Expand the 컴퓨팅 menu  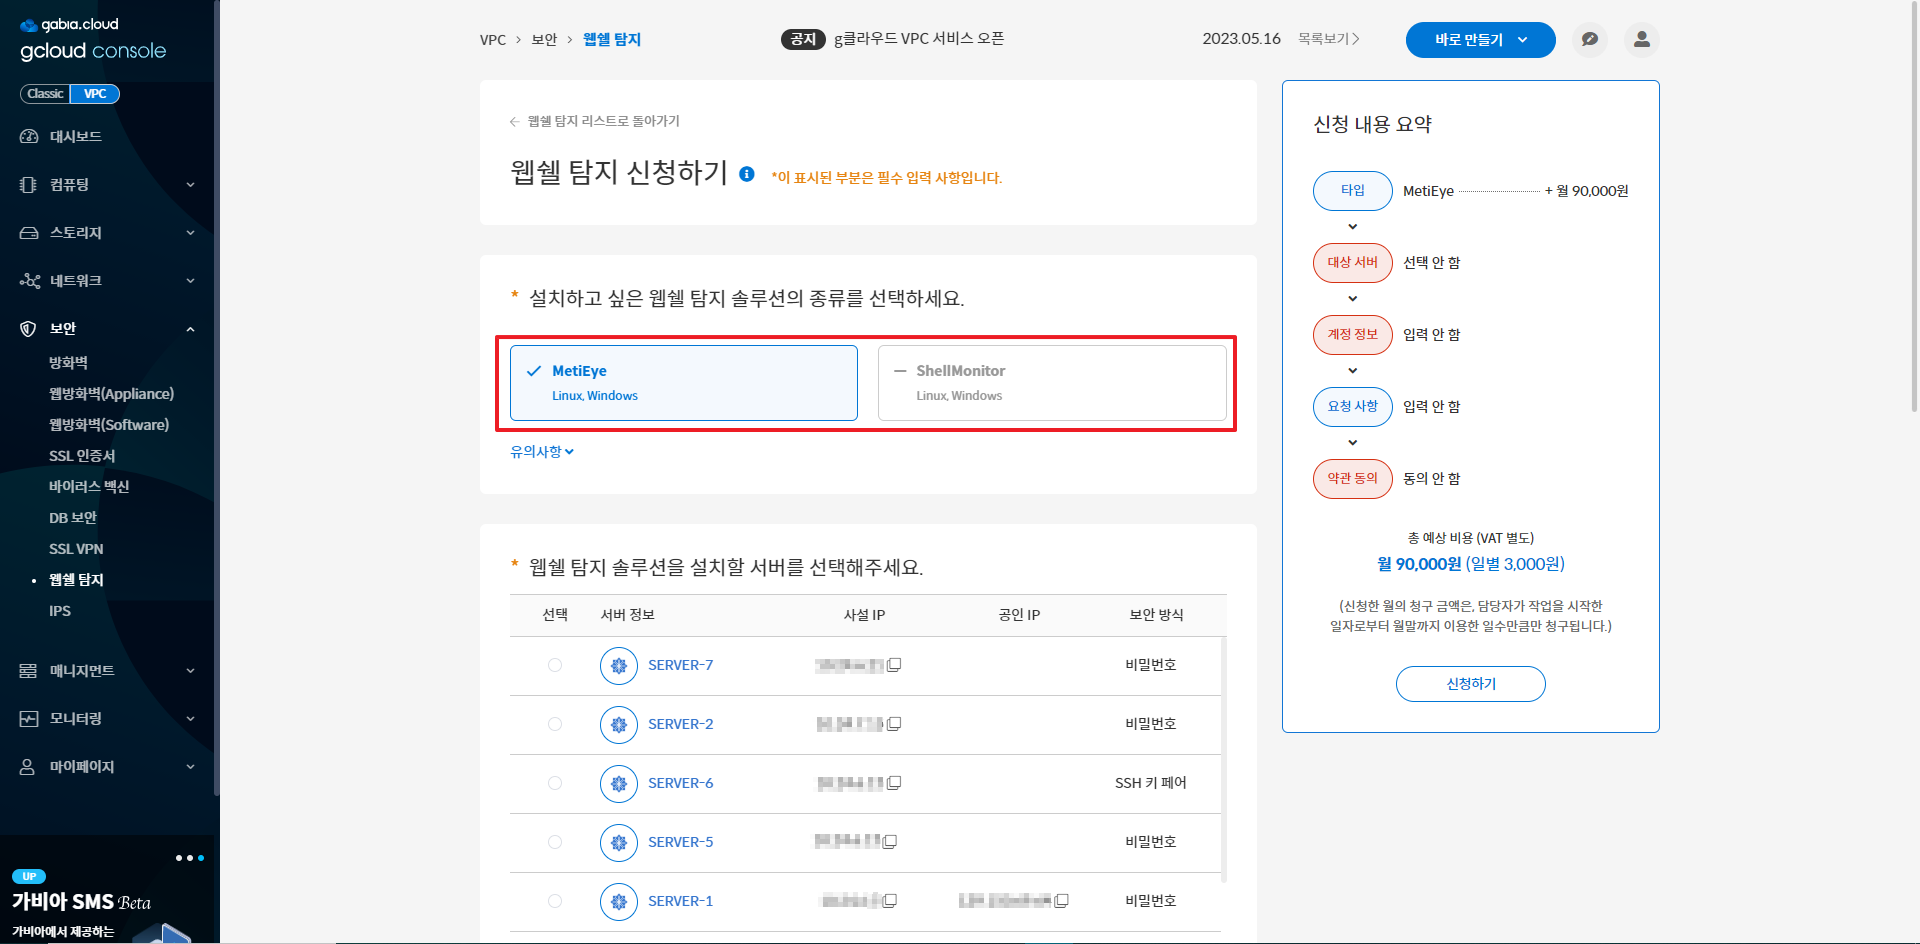(108, 184)
